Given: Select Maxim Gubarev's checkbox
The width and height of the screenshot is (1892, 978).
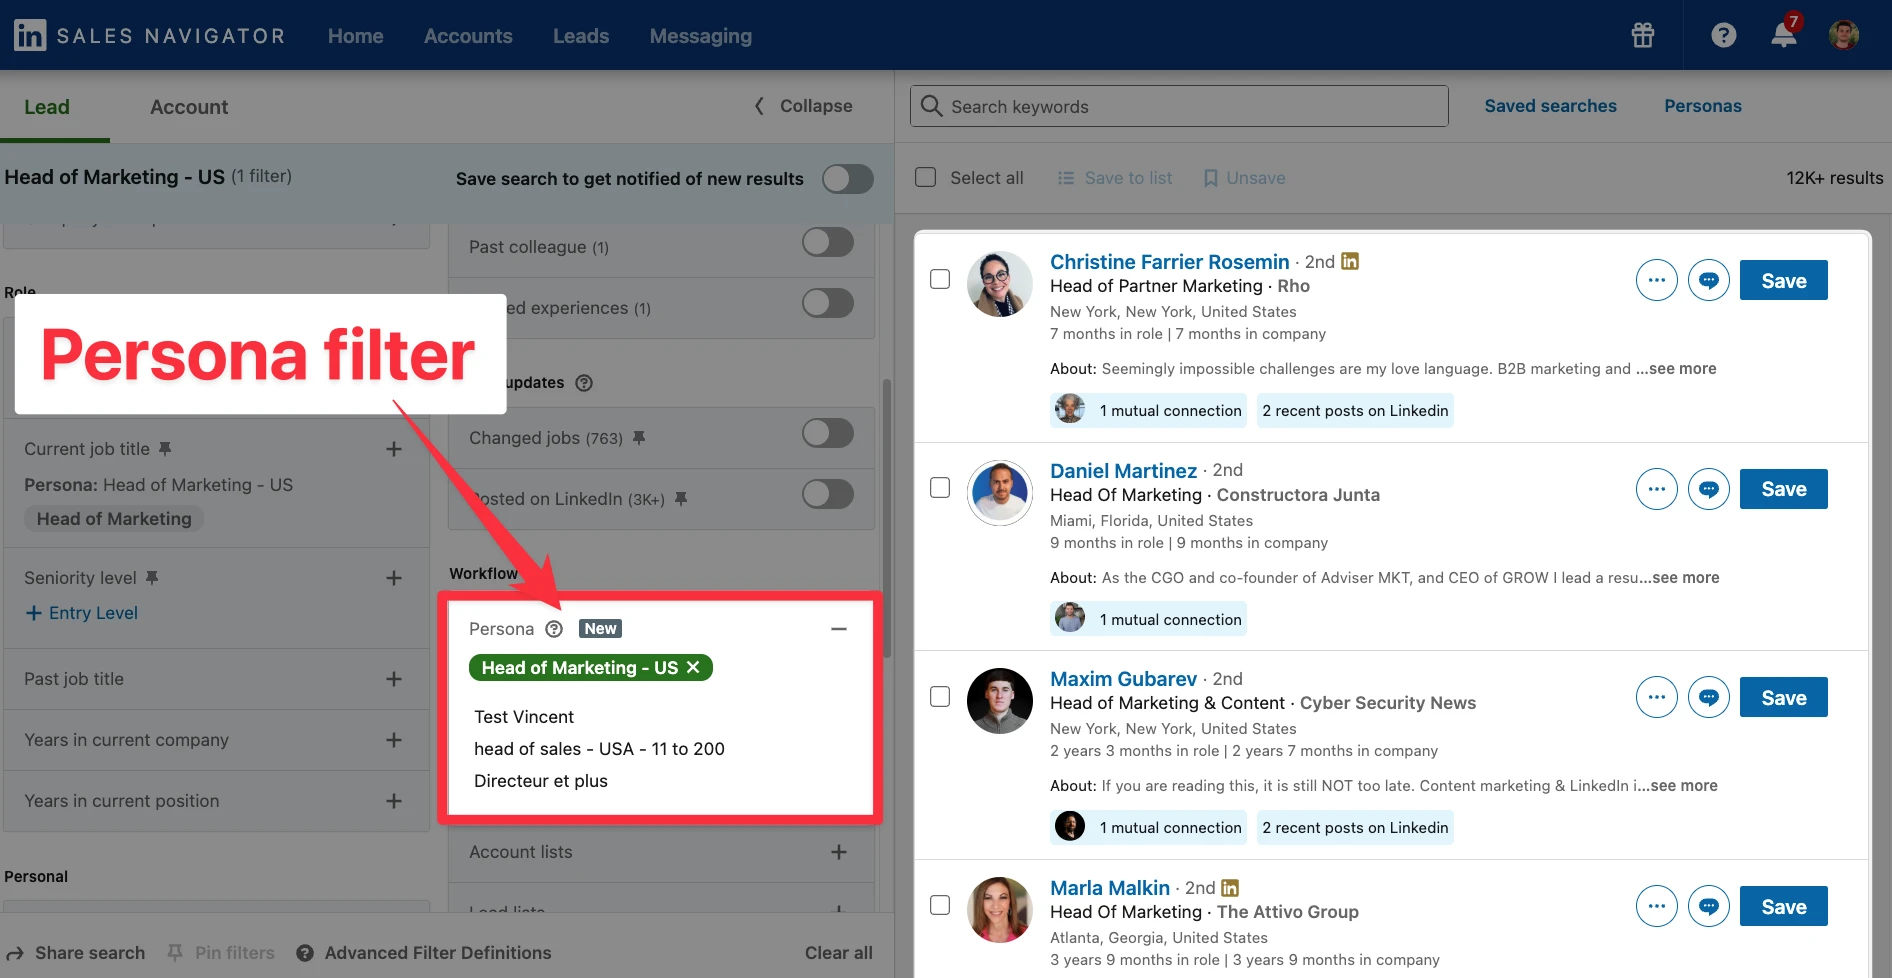Looking at the screenshot, I should point(940,696).
